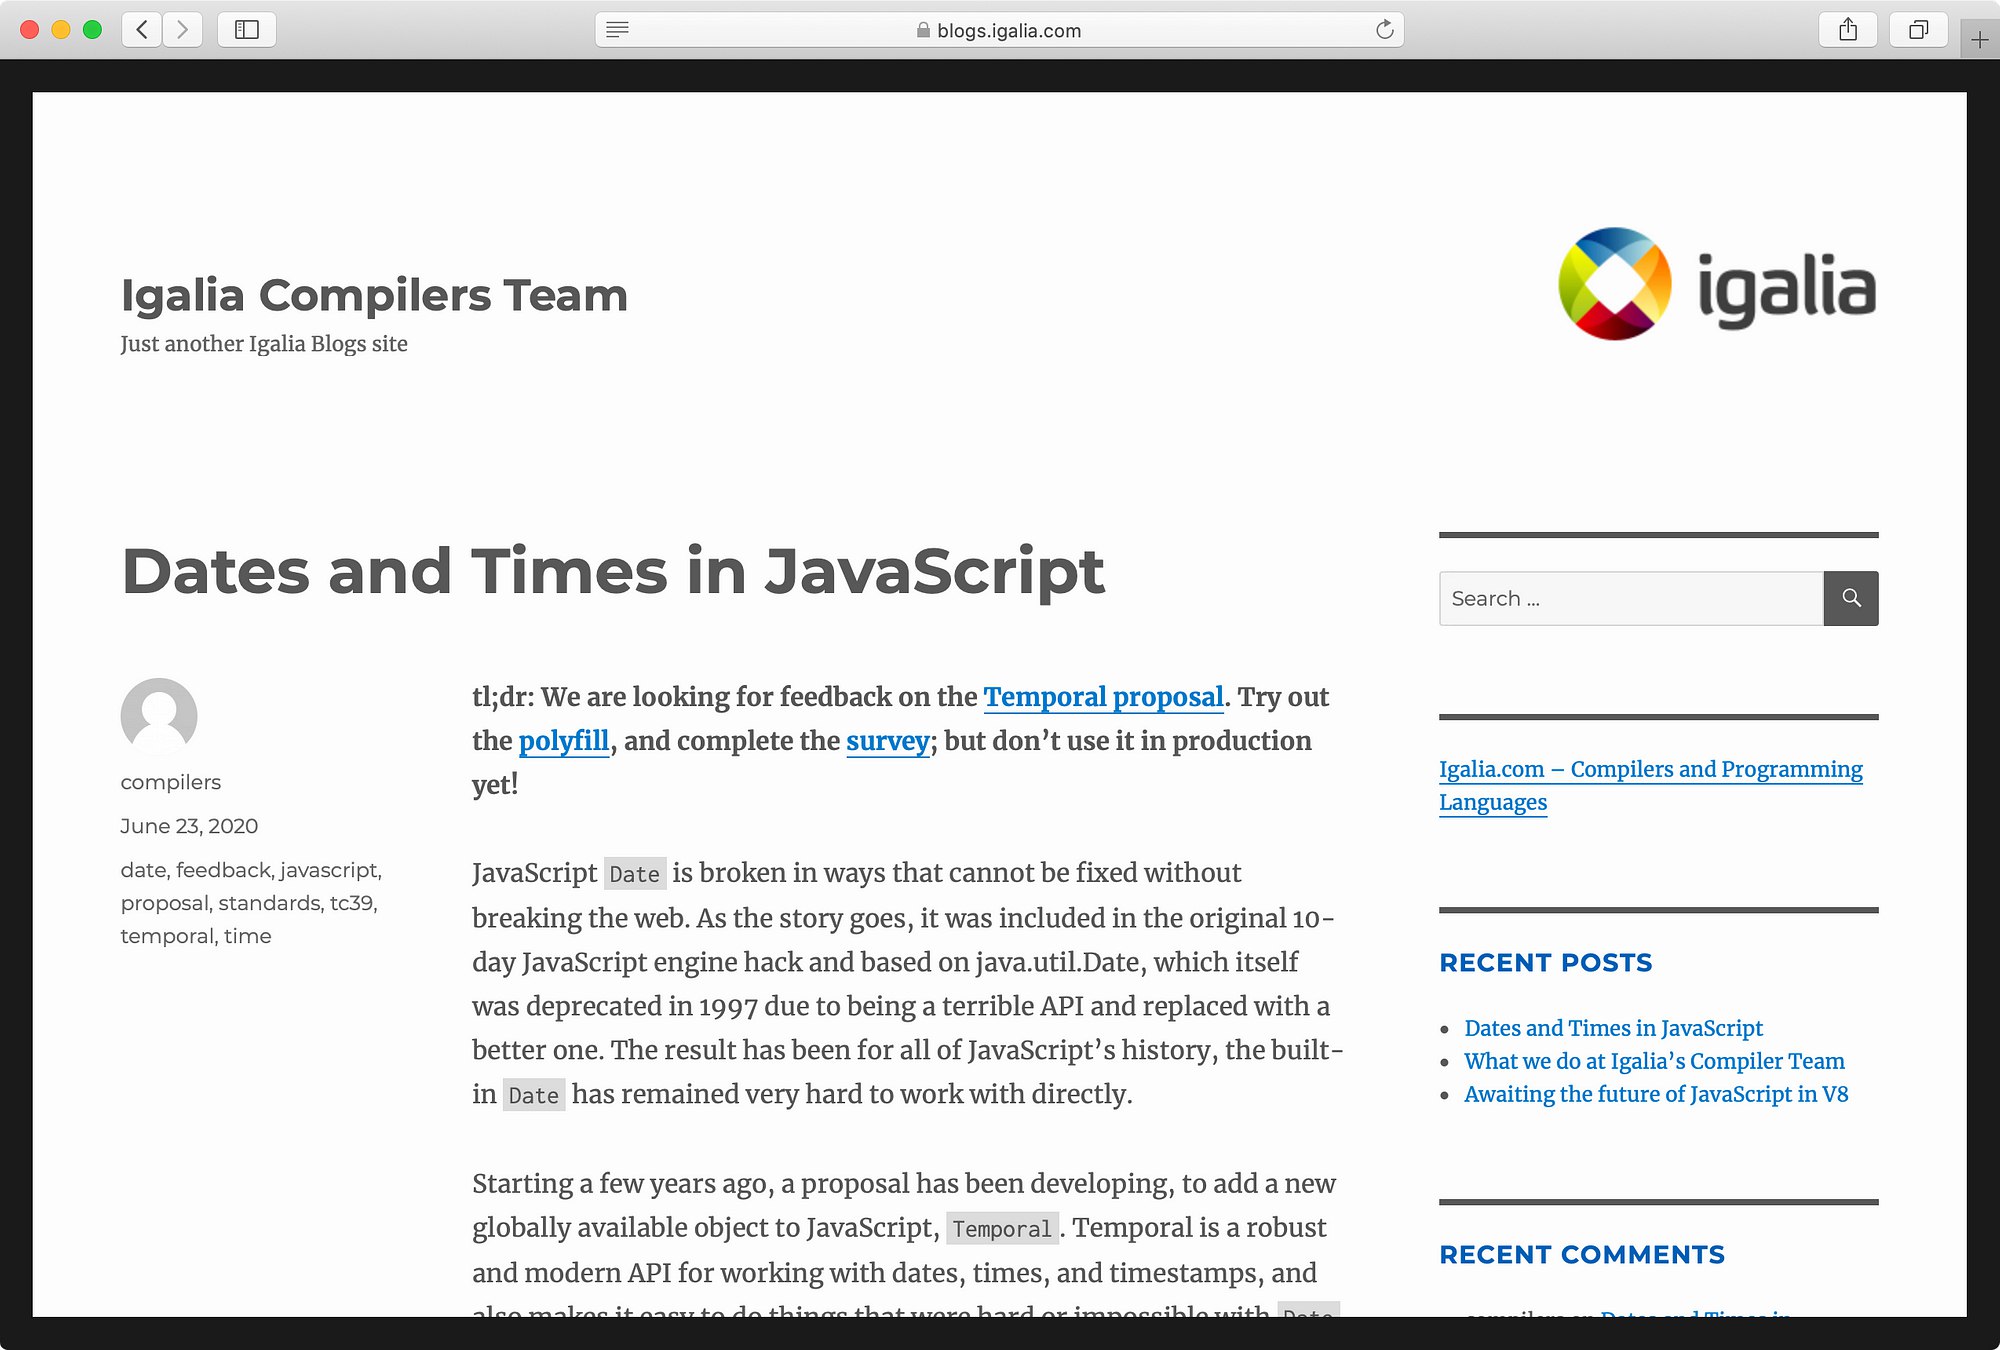Open recent post Dates and Times in JavaScript
Viewport: 2000px width, 1350px height.
[1613, 1028]
